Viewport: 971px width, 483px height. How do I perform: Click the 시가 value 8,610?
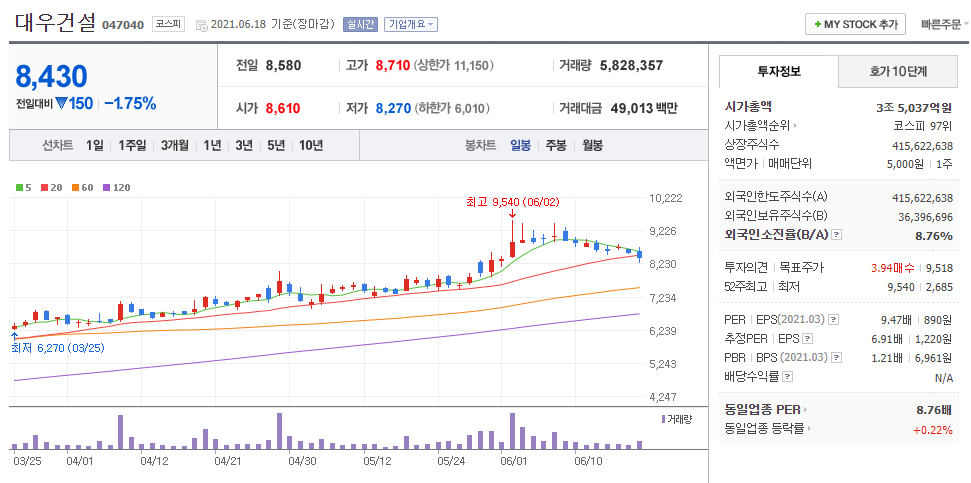(x=283, y=108)
